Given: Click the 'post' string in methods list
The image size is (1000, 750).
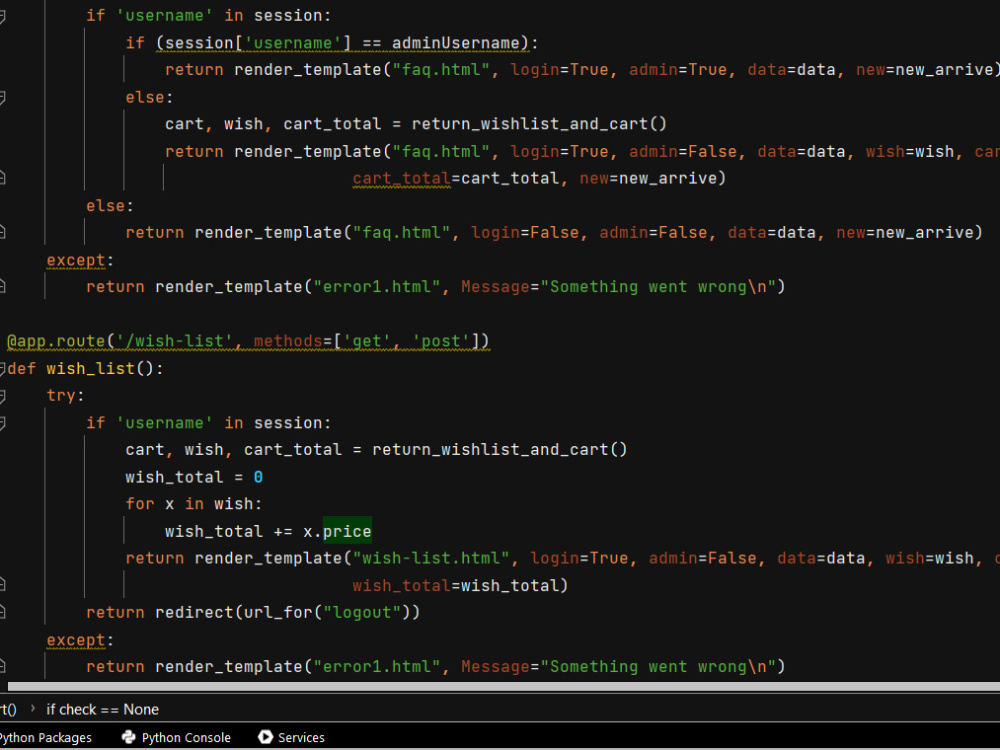Looking at the screenshot, I should tap(441, 341).
